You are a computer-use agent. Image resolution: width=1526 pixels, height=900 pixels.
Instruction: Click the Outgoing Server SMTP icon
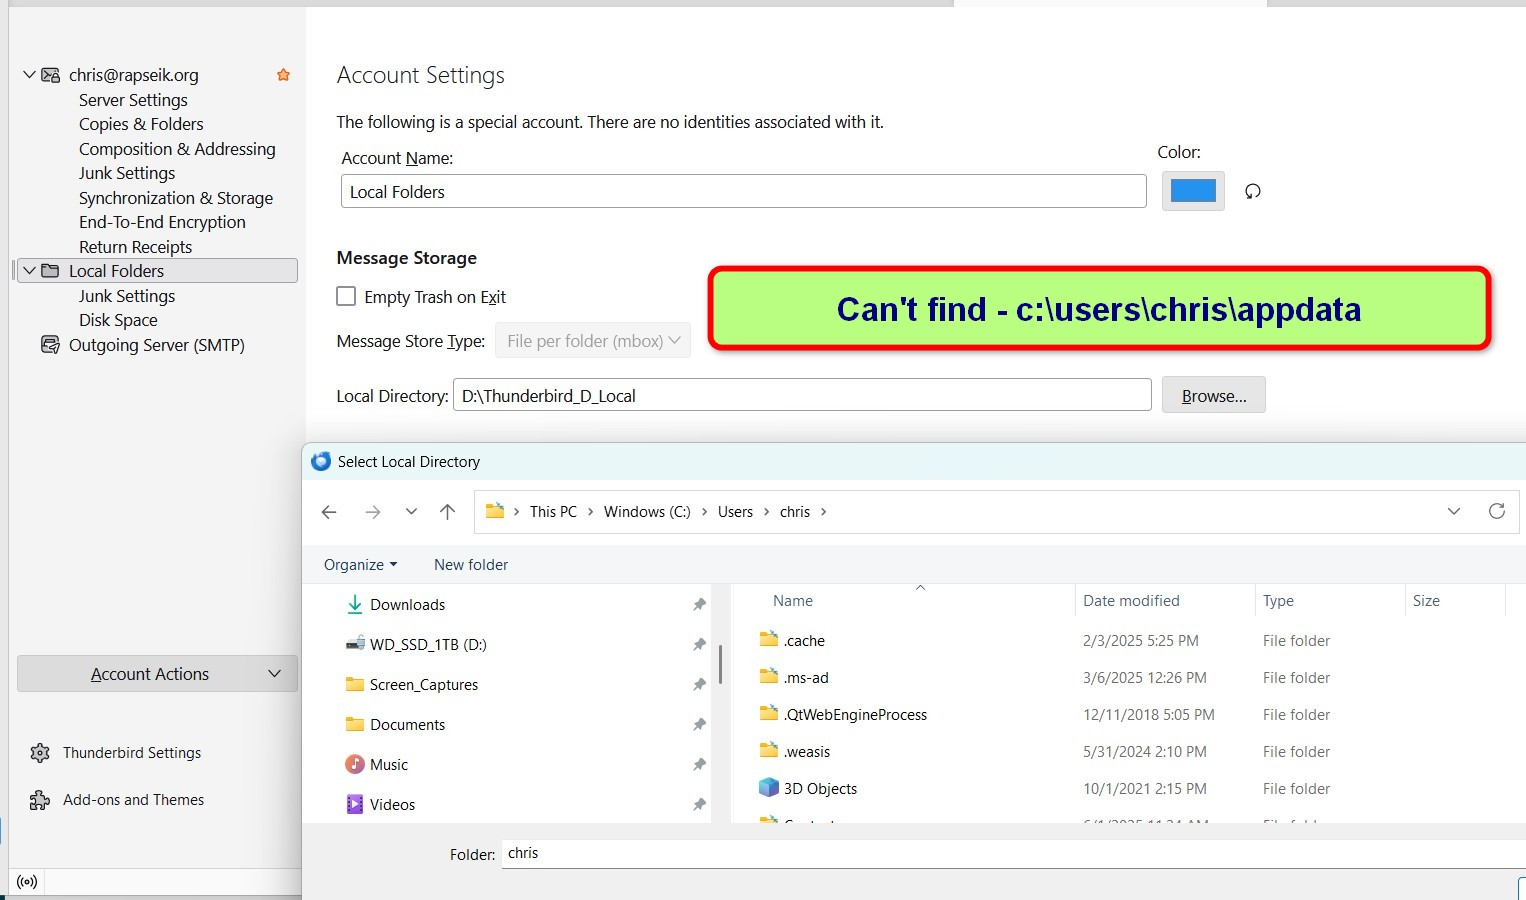click(50, 345)
